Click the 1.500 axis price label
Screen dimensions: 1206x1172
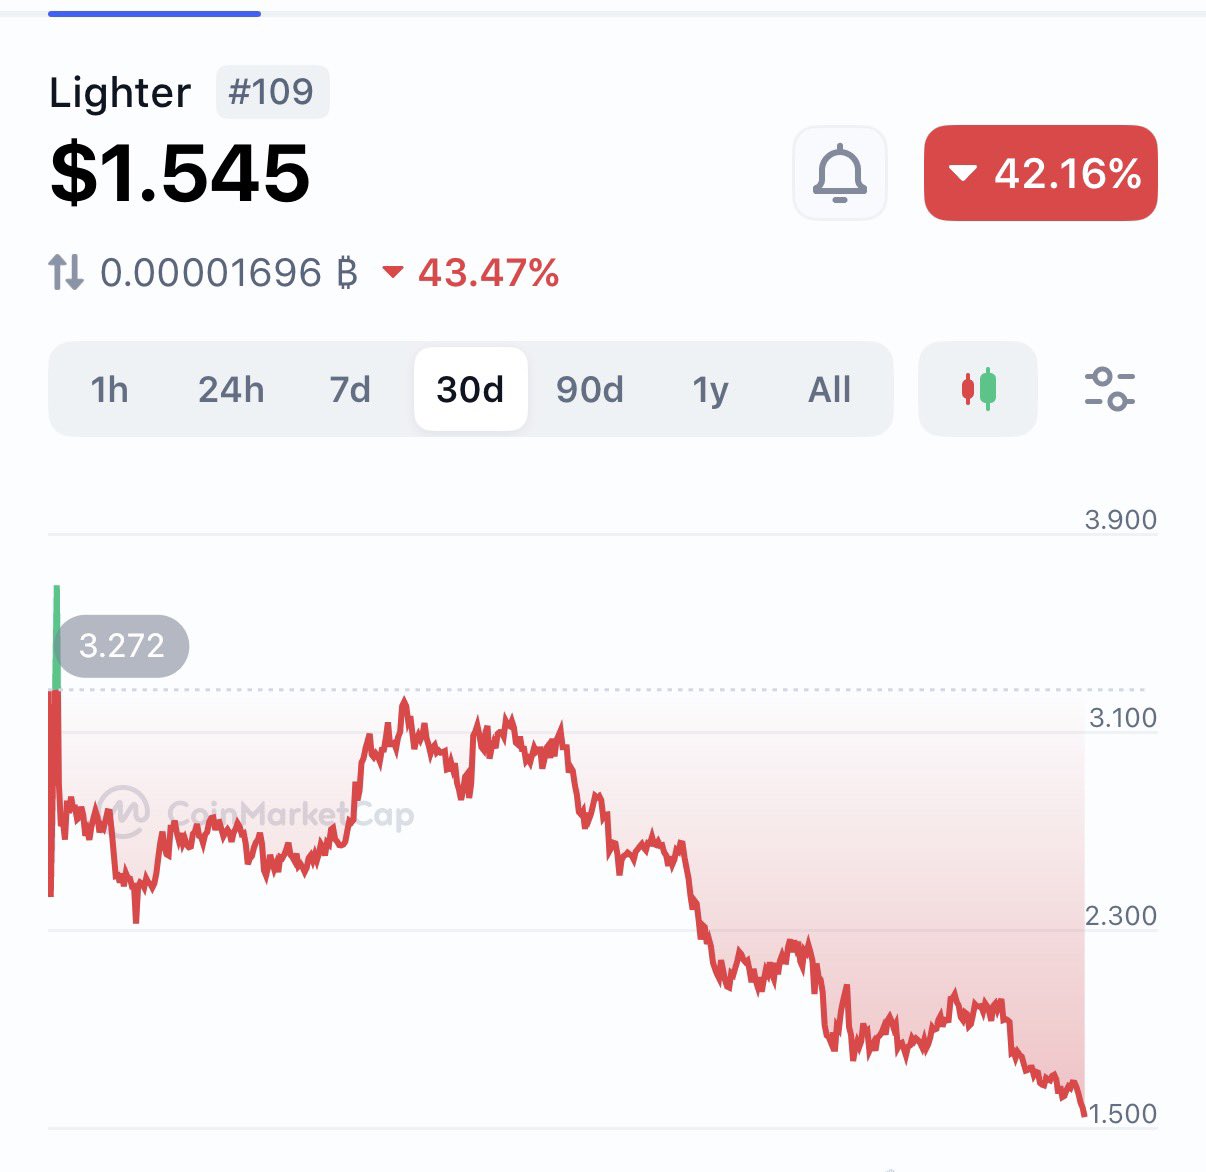1121,1113
